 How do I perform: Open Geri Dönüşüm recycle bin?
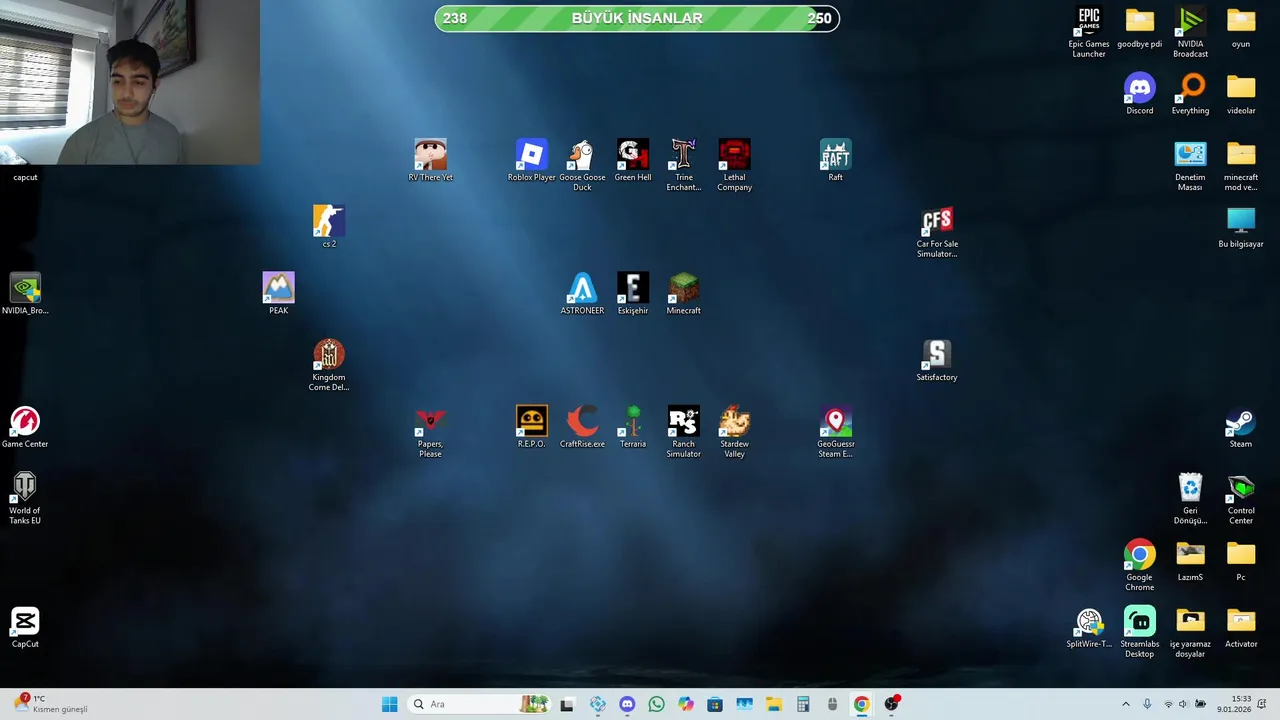(1190, 498)
